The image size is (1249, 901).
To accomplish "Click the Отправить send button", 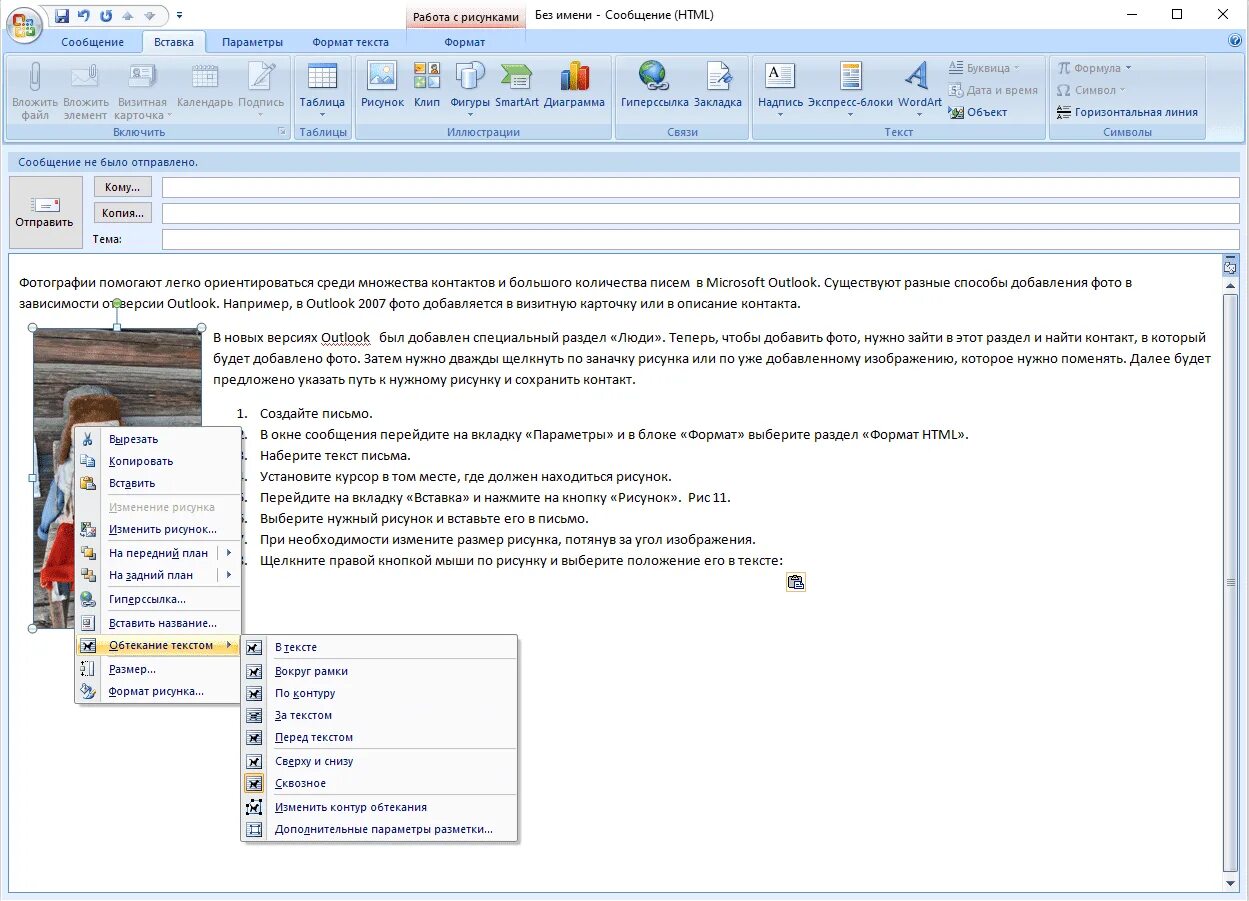I will [45, 212].
